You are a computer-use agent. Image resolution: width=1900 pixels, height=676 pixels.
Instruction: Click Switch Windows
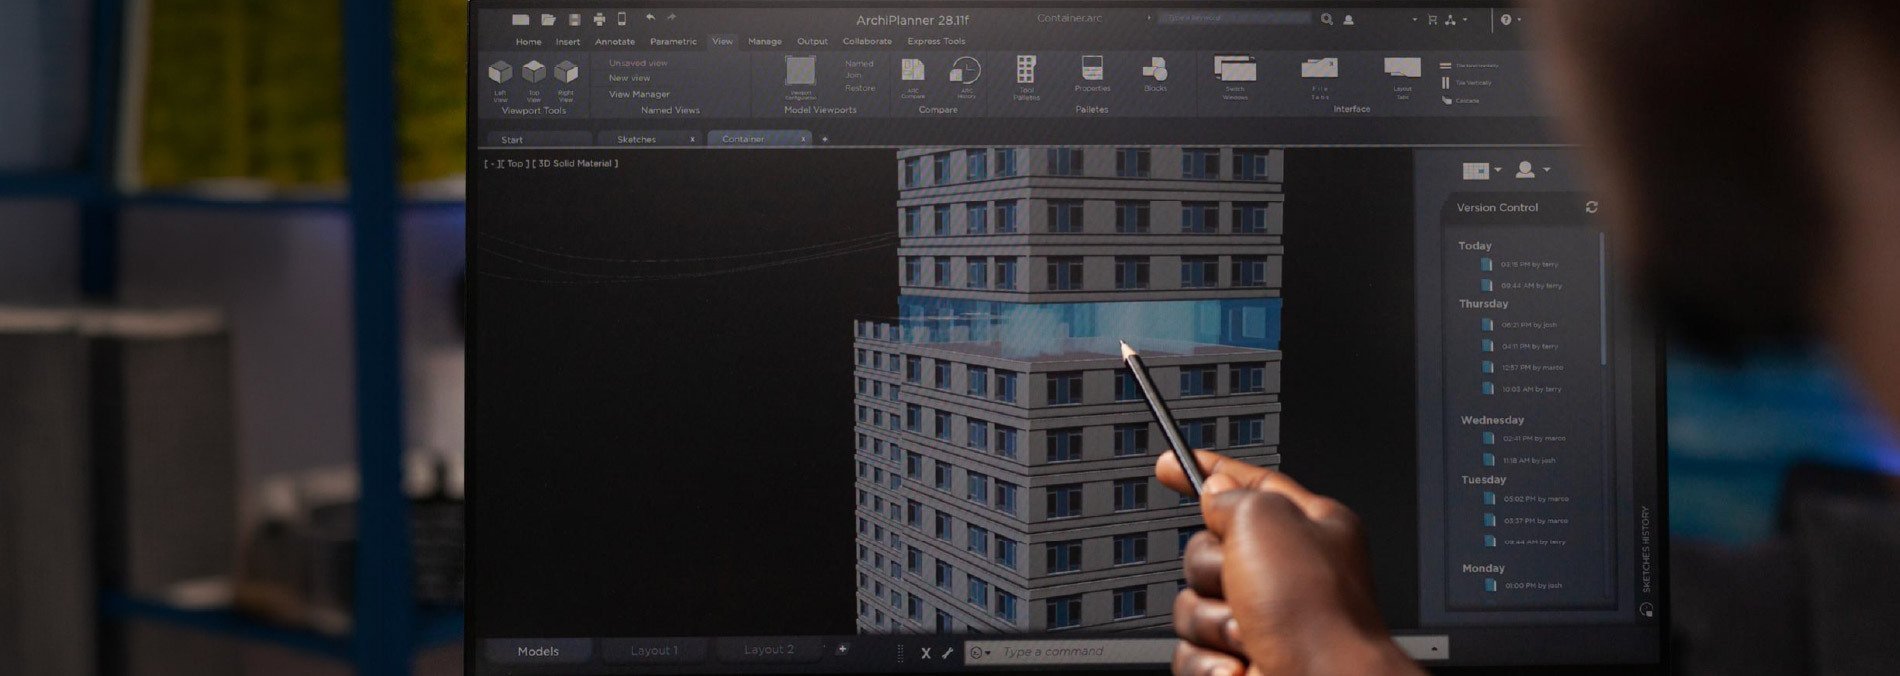tap(1235, 77)
